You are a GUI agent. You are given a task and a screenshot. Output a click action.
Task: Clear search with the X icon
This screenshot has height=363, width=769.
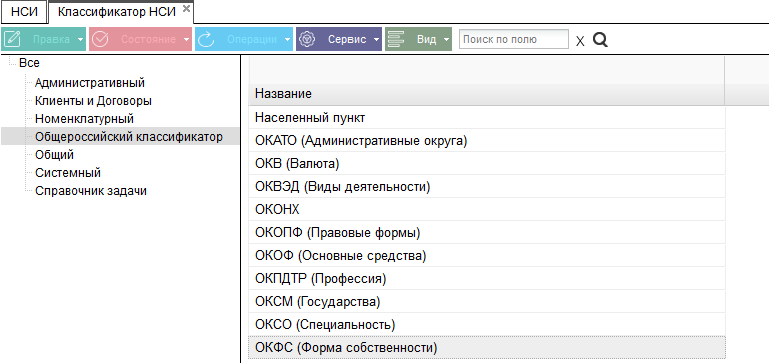[580, 41]
